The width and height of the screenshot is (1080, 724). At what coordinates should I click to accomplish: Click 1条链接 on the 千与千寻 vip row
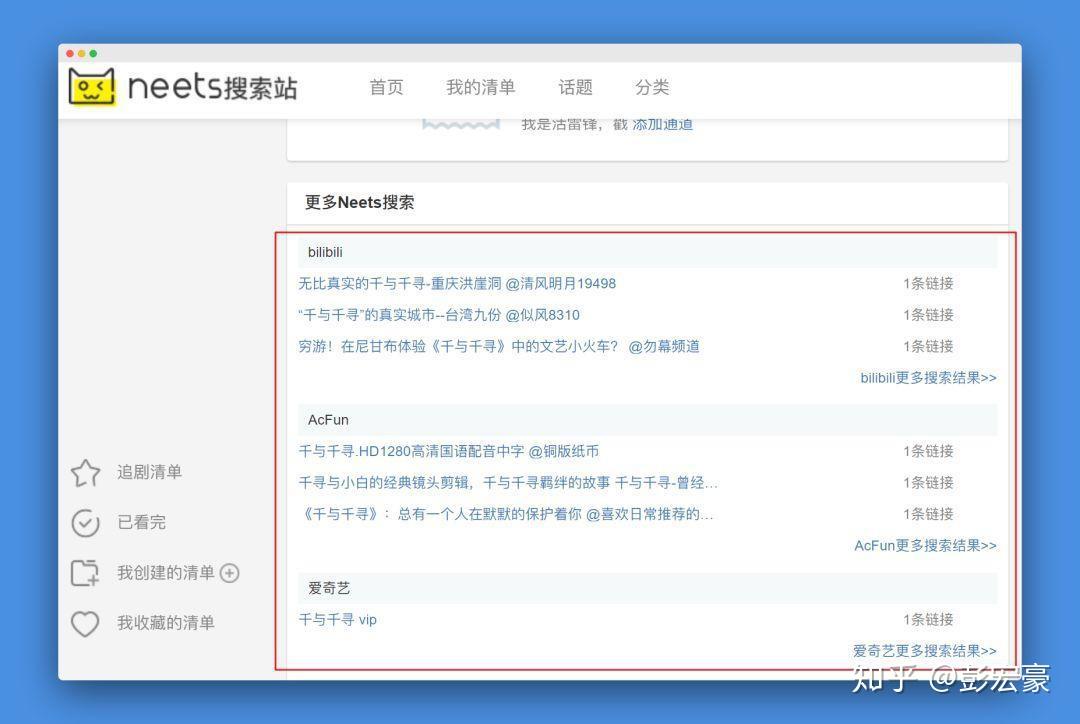(x=928, y=620)
